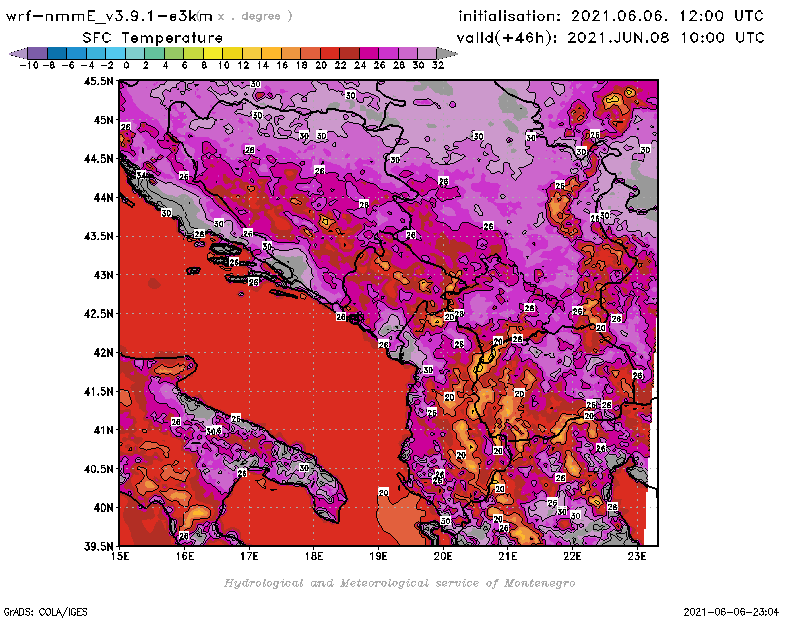Click the yellow legend swatch between 8 and 10
The height and width of the screenshot is (618, 800).
tap(213, 53)
